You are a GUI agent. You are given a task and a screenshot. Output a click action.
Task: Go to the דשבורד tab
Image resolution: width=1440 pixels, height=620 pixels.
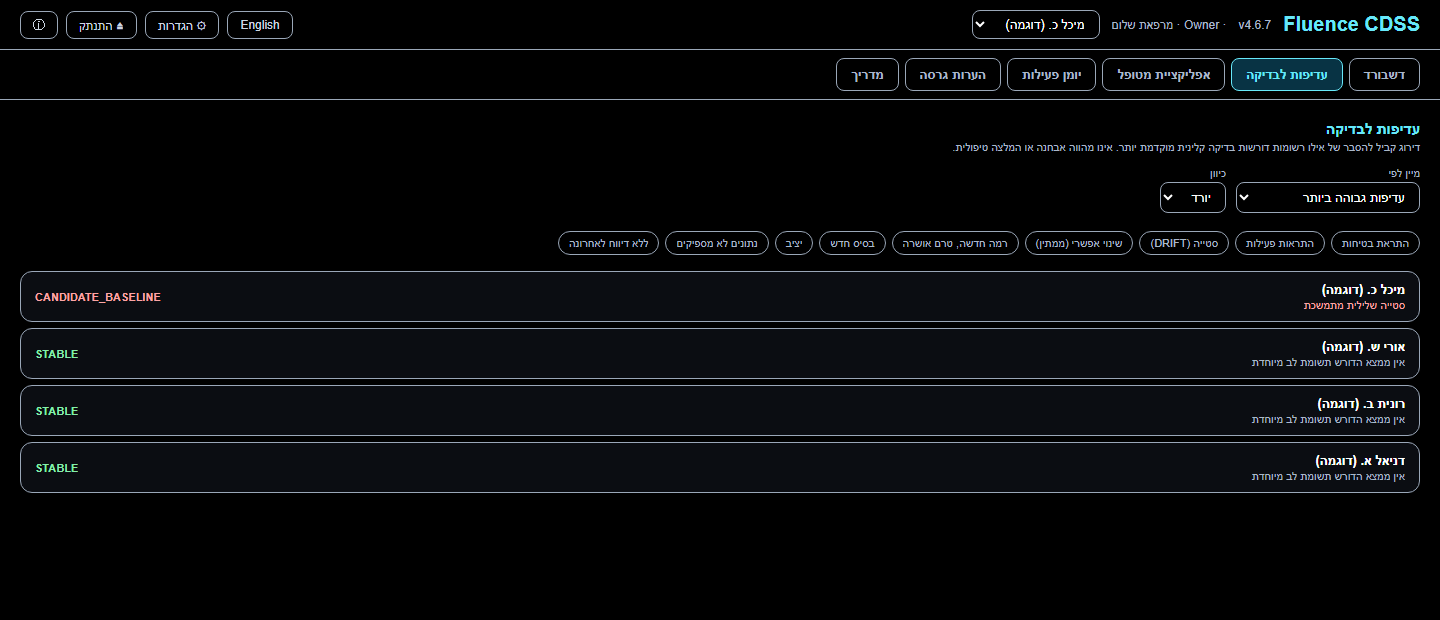point(1384,75)
